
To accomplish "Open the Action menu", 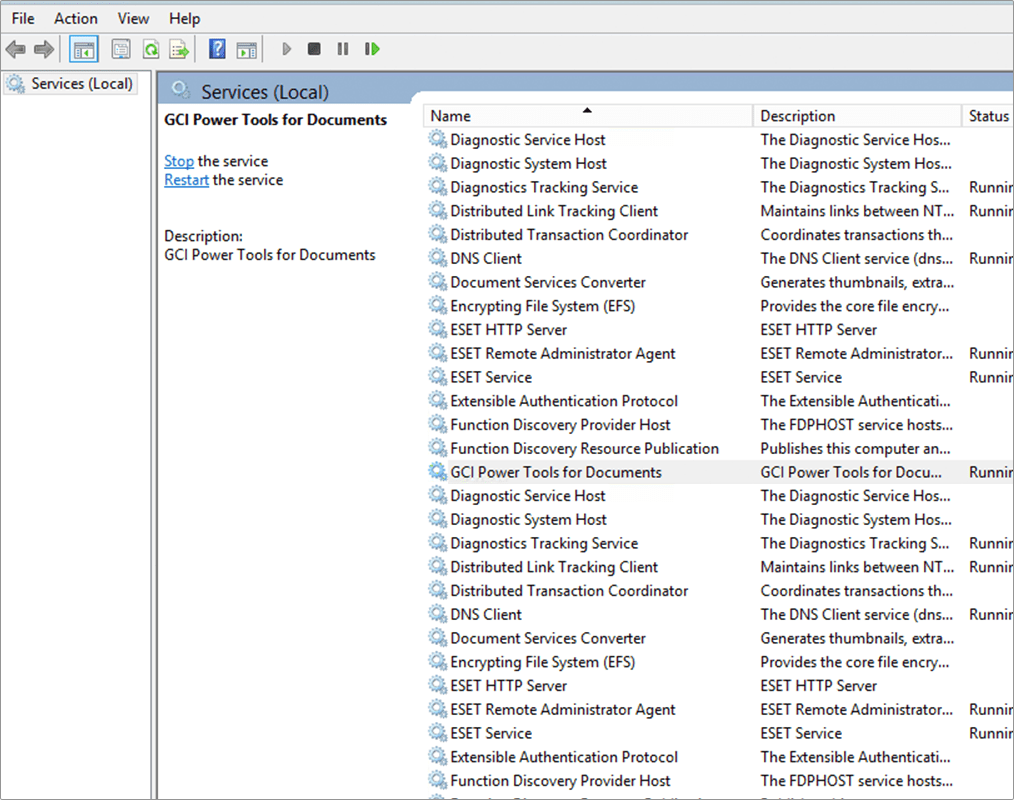I will (76, 19).
